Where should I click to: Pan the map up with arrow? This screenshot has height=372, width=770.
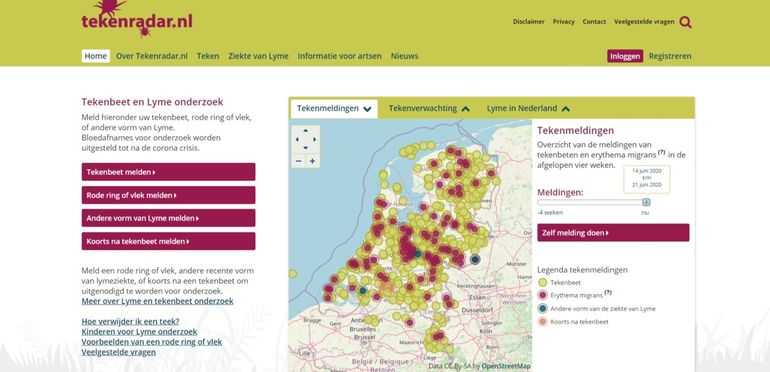(x=305, y=131)
